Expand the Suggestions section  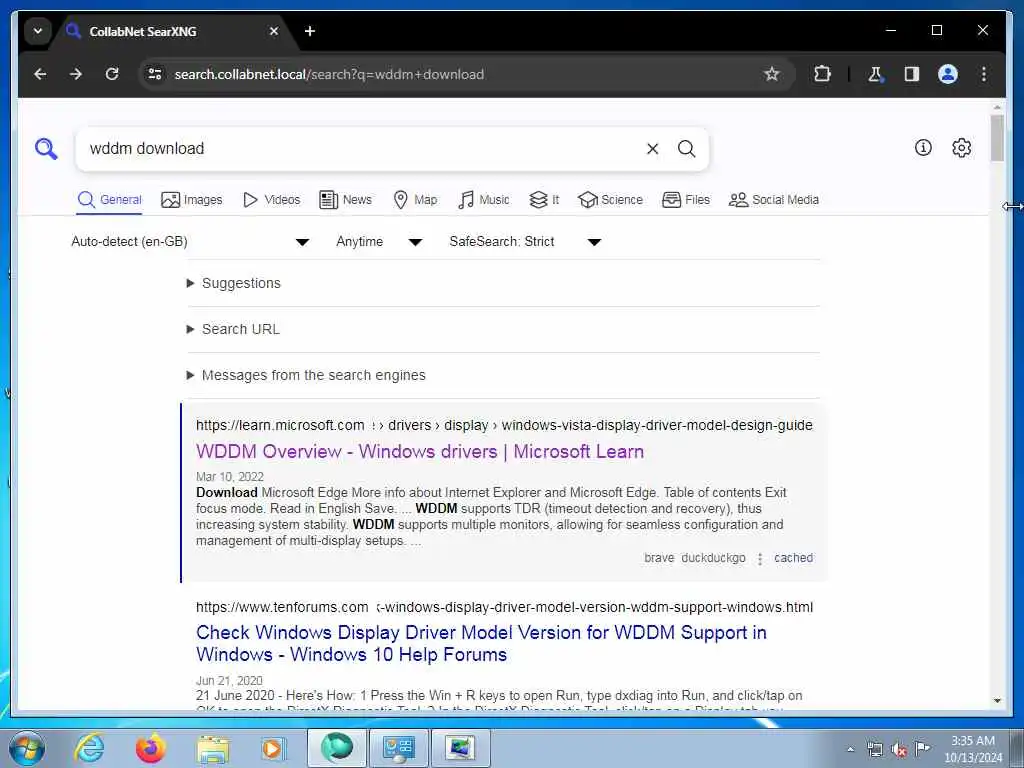[x=234, y=283]
